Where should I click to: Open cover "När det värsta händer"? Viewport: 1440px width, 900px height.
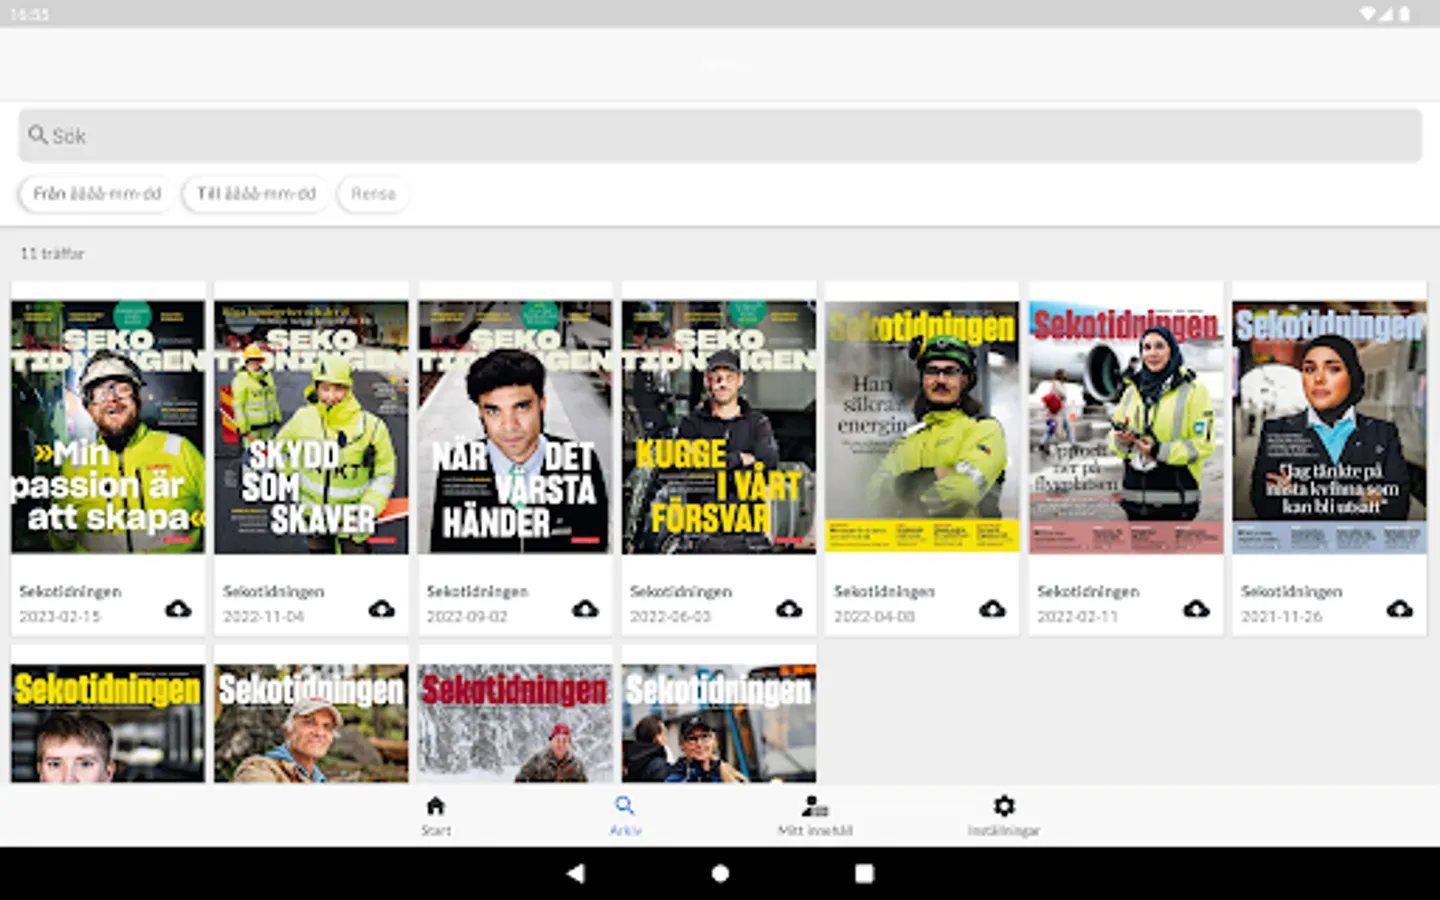click(x=515, y=427)
